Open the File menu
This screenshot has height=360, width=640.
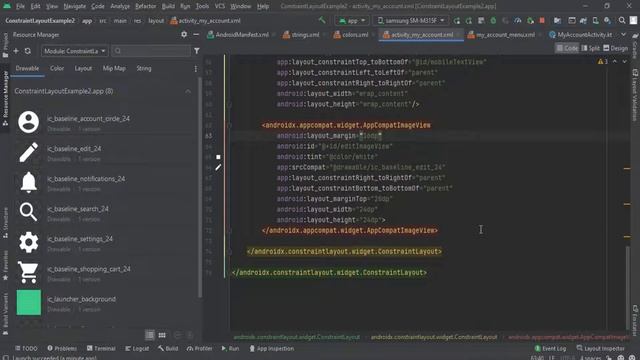[20, 6]
